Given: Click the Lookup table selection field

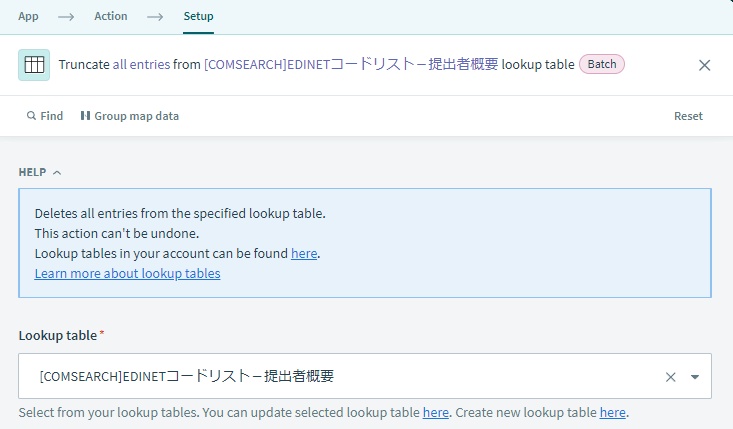Looking at the screenshot, I should [x=340, y=377].
